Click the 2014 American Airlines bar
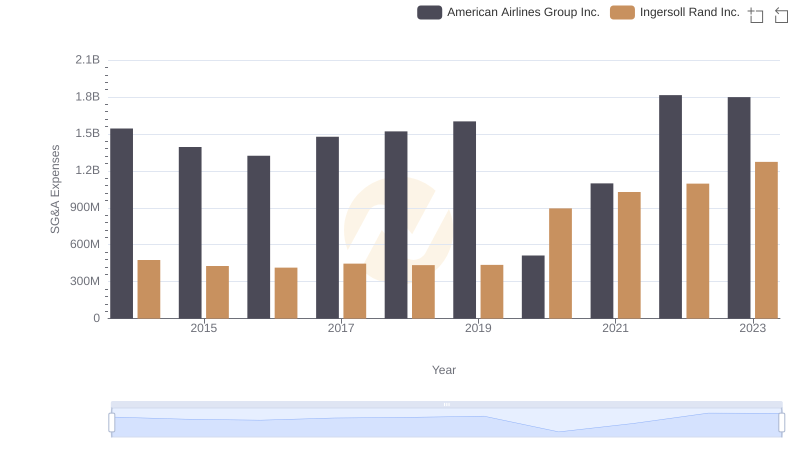 point(121,223)
